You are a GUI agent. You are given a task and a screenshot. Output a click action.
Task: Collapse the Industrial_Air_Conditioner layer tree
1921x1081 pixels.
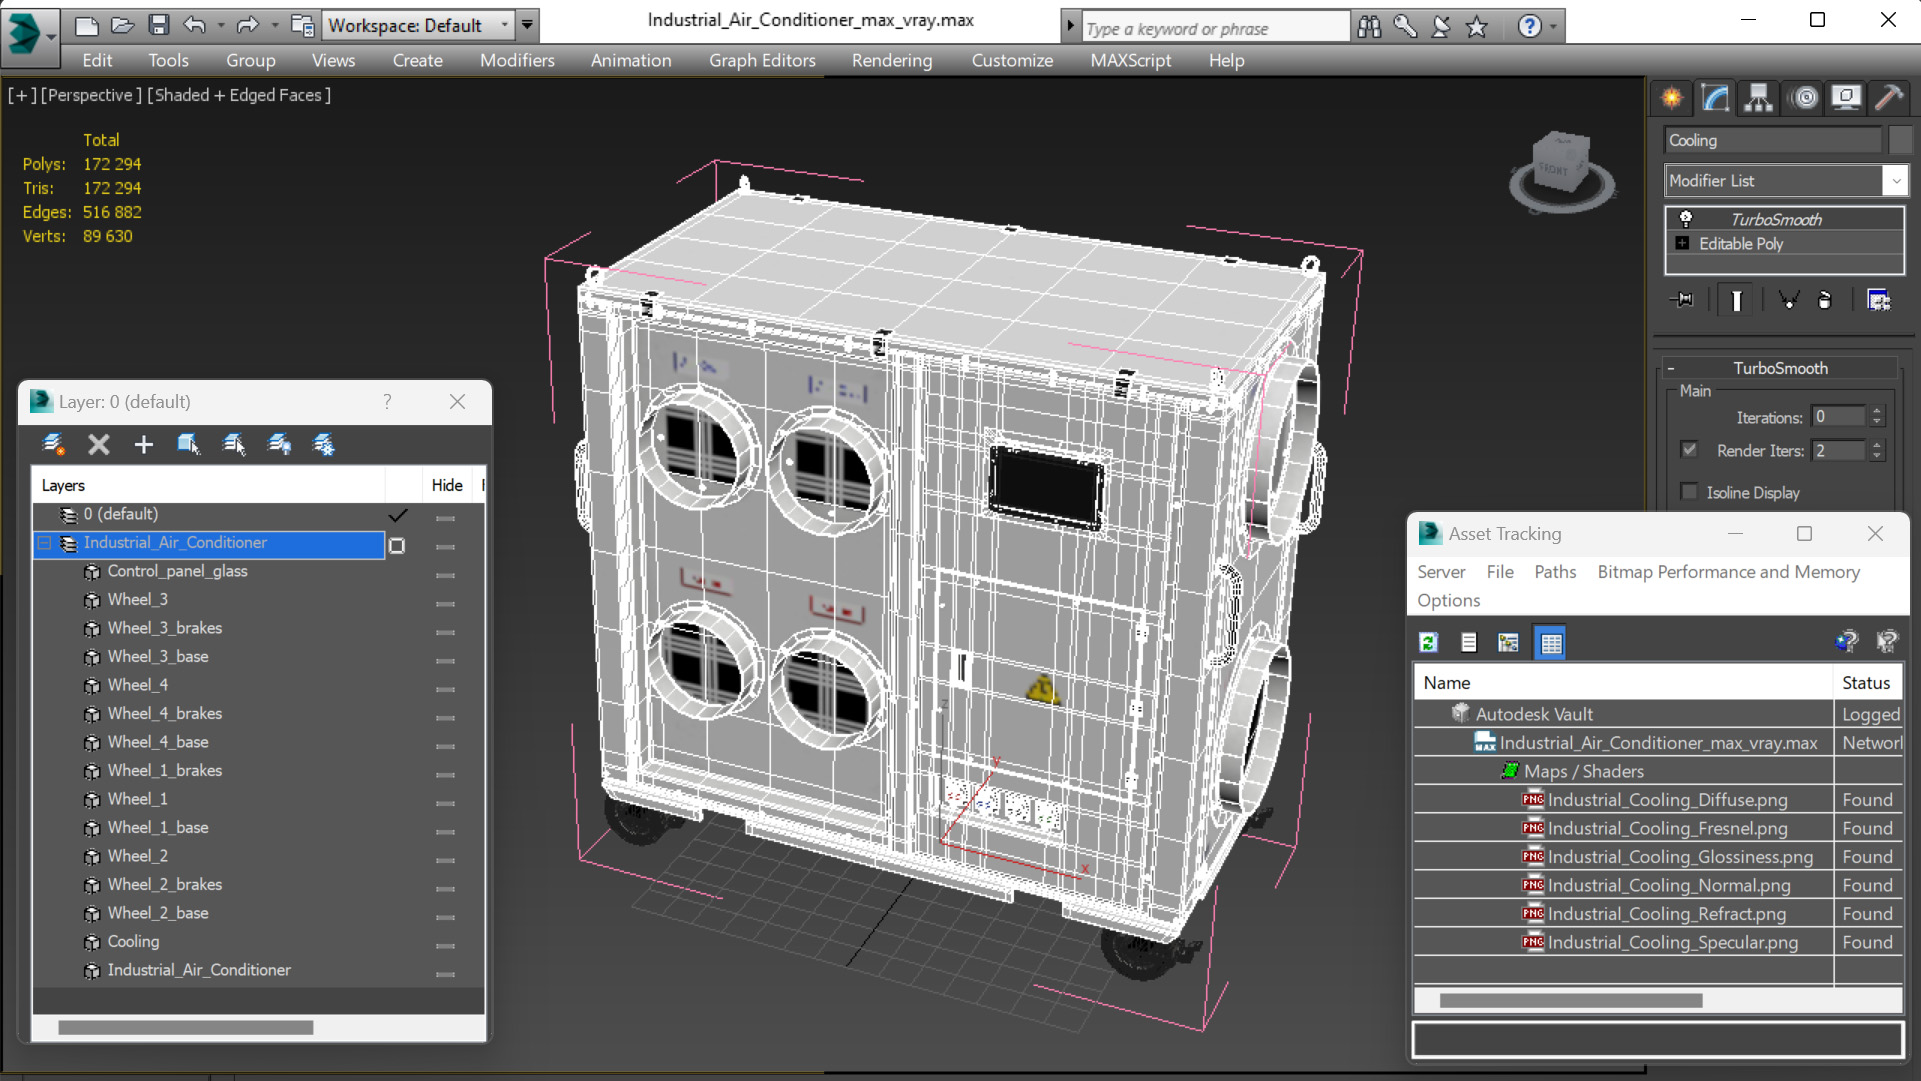coord(44,543)
